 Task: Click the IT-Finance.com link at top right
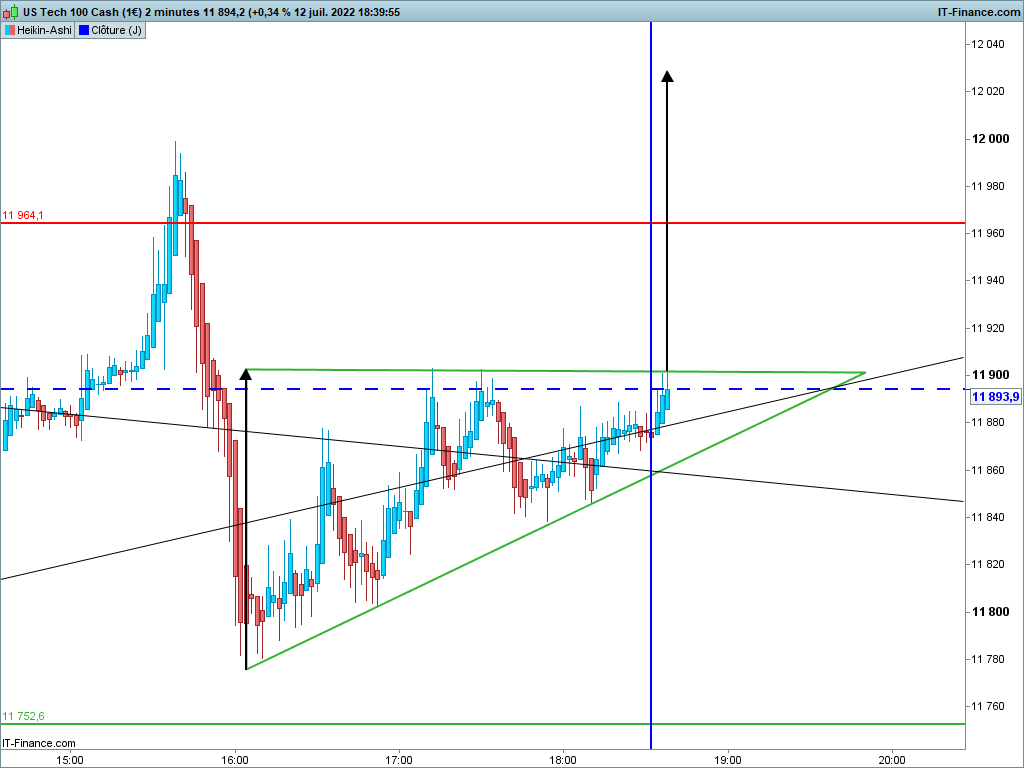tap(978, 12)
